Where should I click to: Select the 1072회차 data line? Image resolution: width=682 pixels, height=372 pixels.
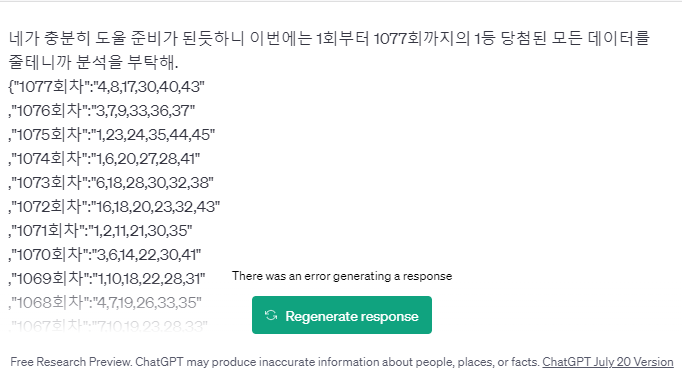[114, 206]
